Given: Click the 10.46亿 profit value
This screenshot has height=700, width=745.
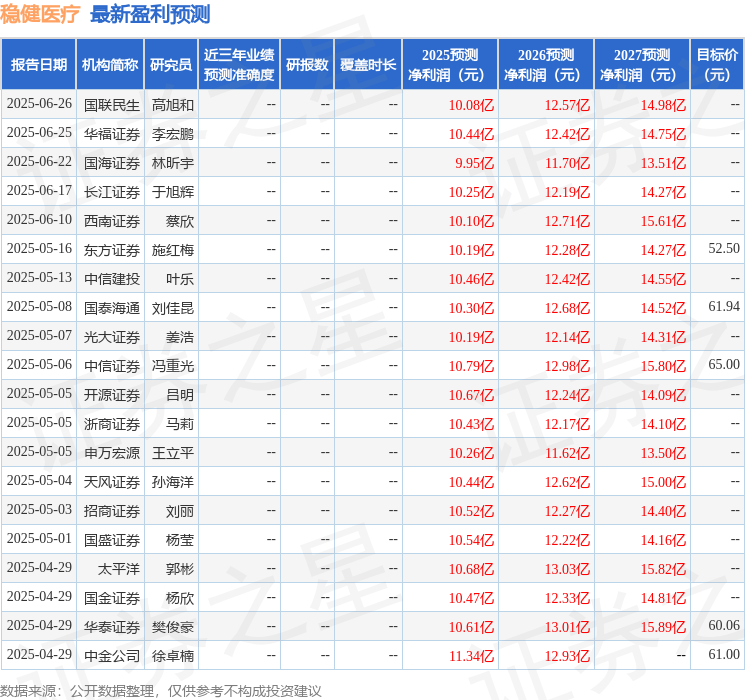Looking at the screenshot, I should [471, 279].
